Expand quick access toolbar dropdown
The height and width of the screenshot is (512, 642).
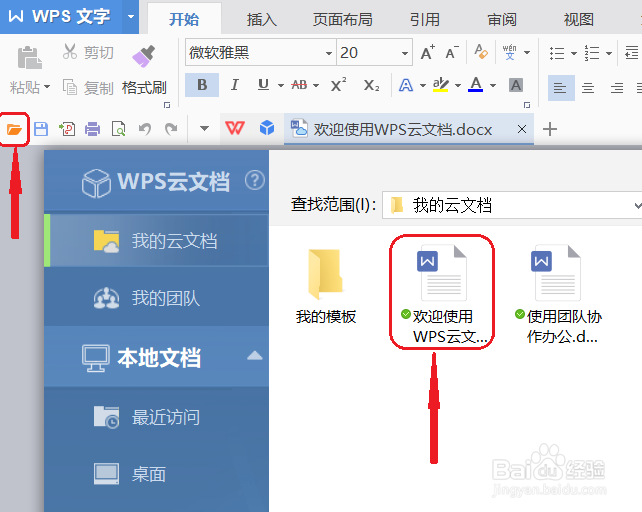204,129
